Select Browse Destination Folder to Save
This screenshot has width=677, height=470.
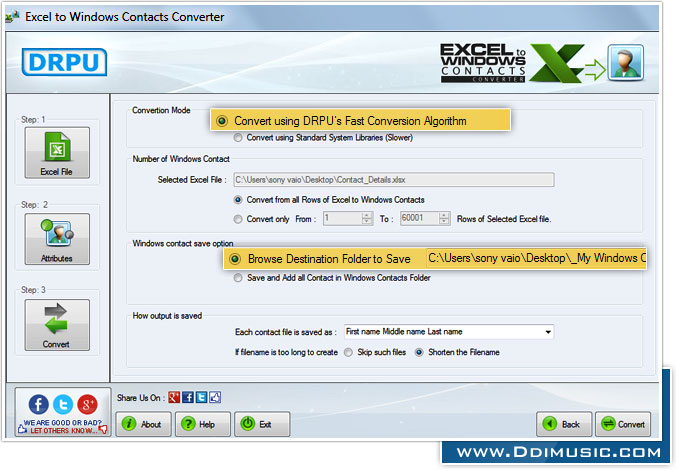point(235,259)
